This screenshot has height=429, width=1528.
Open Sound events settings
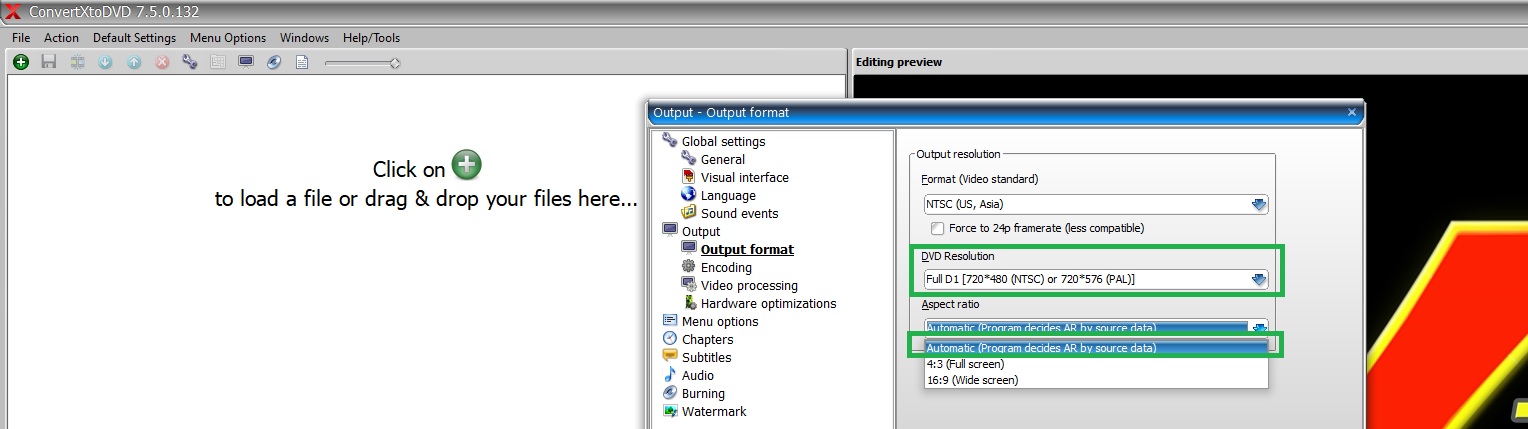tap(739, 213)
